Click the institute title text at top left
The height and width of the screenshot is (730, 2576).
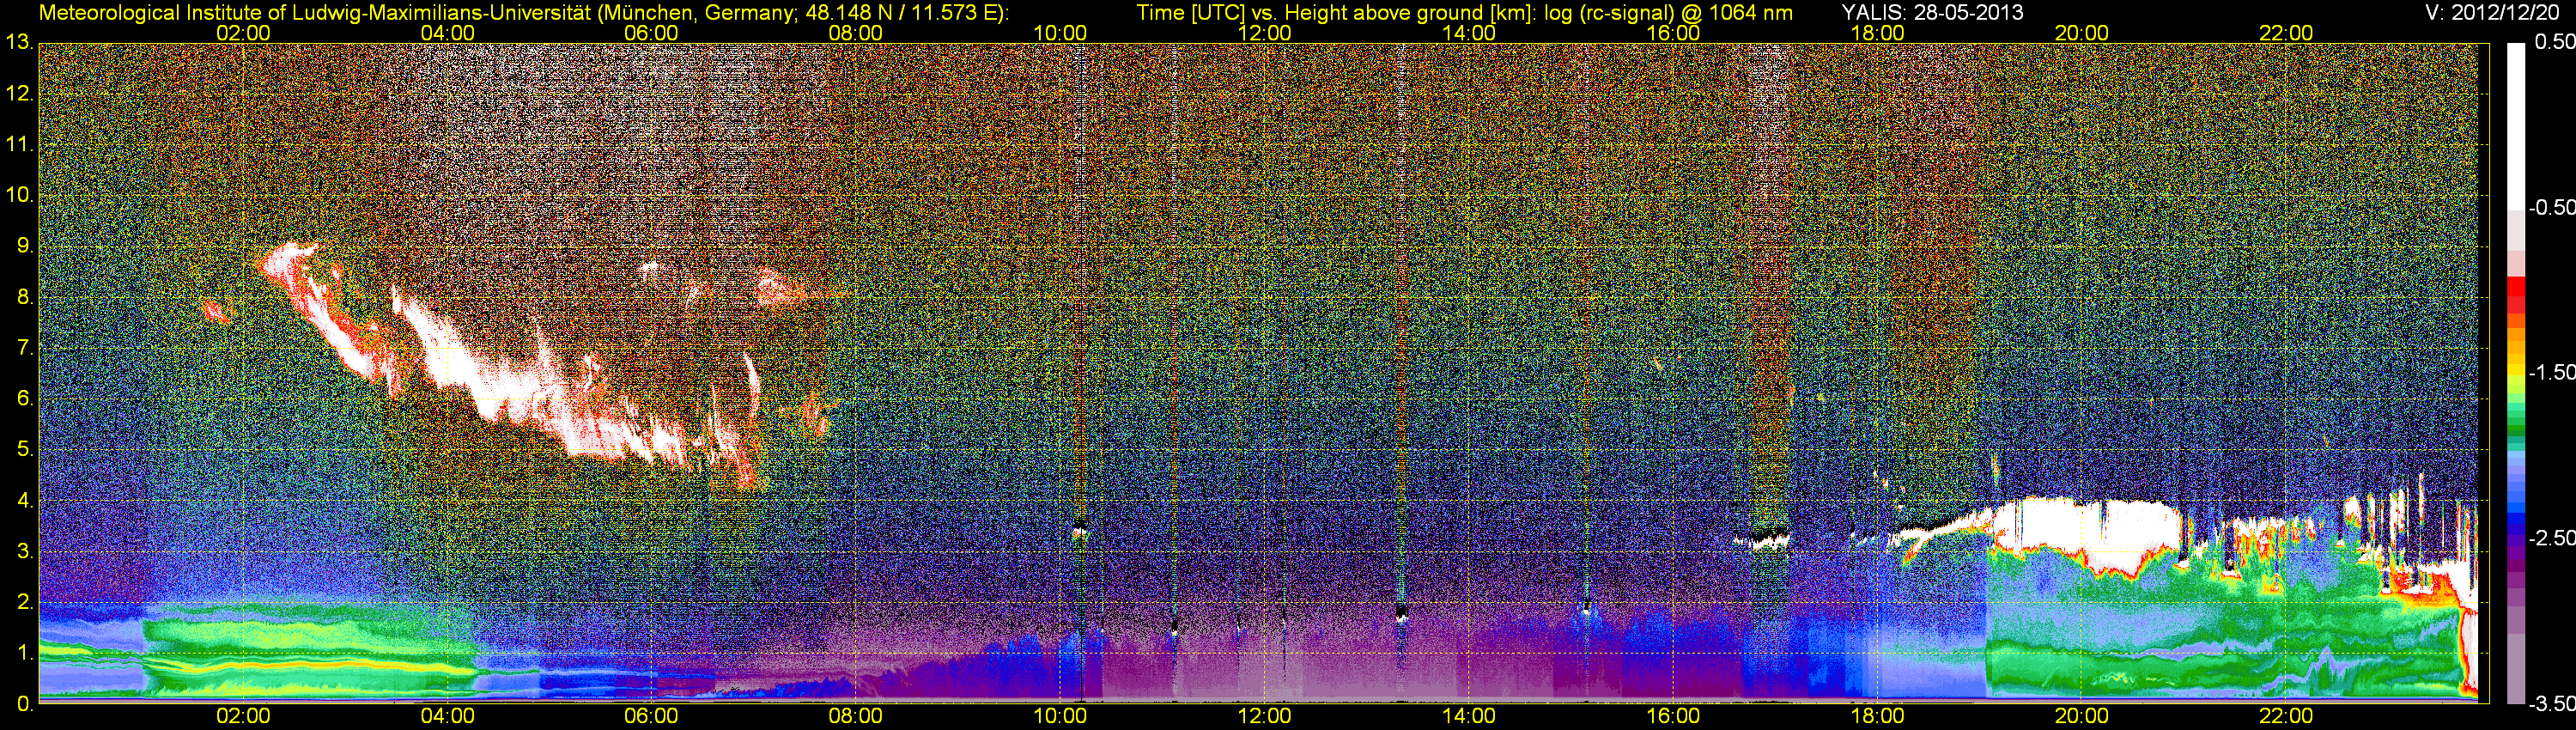tap(523, 12)
